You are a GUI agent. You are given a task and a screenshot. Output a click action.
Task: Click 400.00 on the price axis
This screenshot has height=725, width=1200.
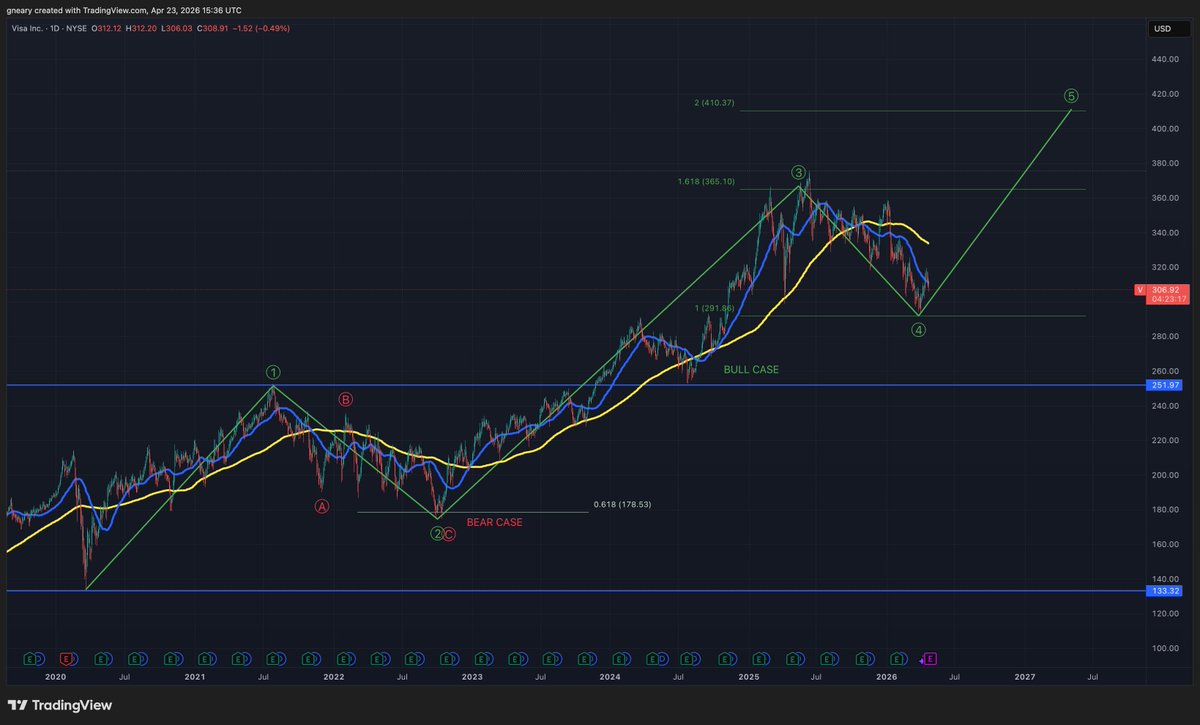1166,129
